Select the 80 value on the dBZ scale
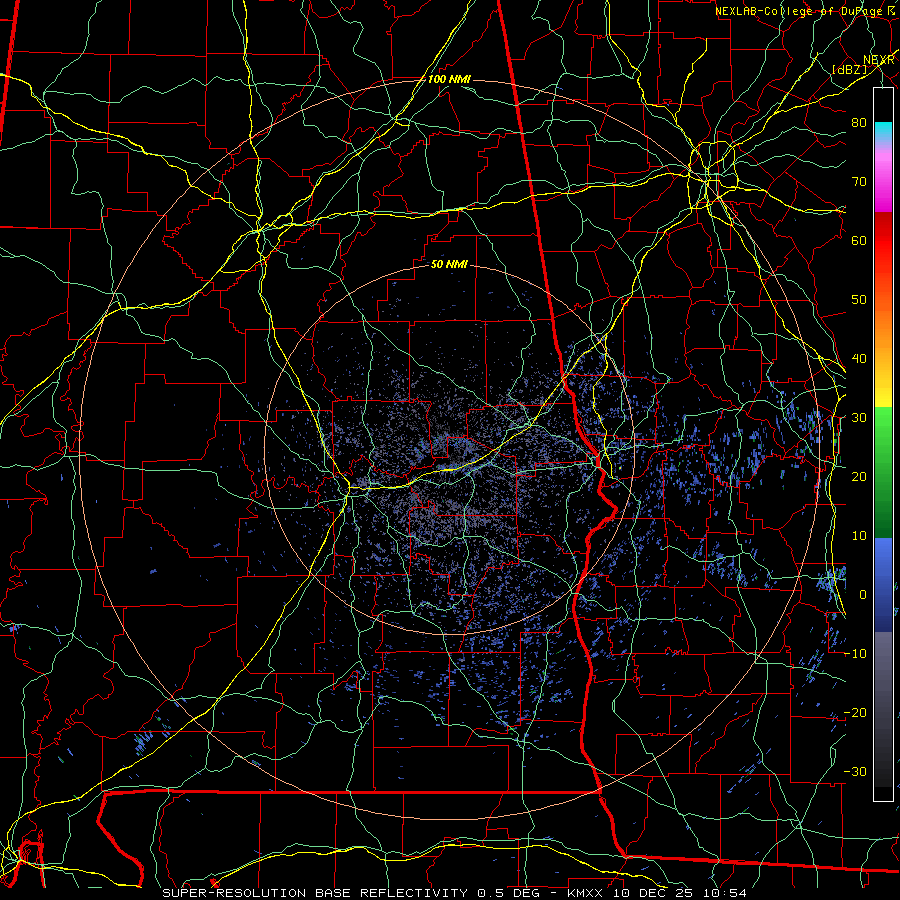 859,122
